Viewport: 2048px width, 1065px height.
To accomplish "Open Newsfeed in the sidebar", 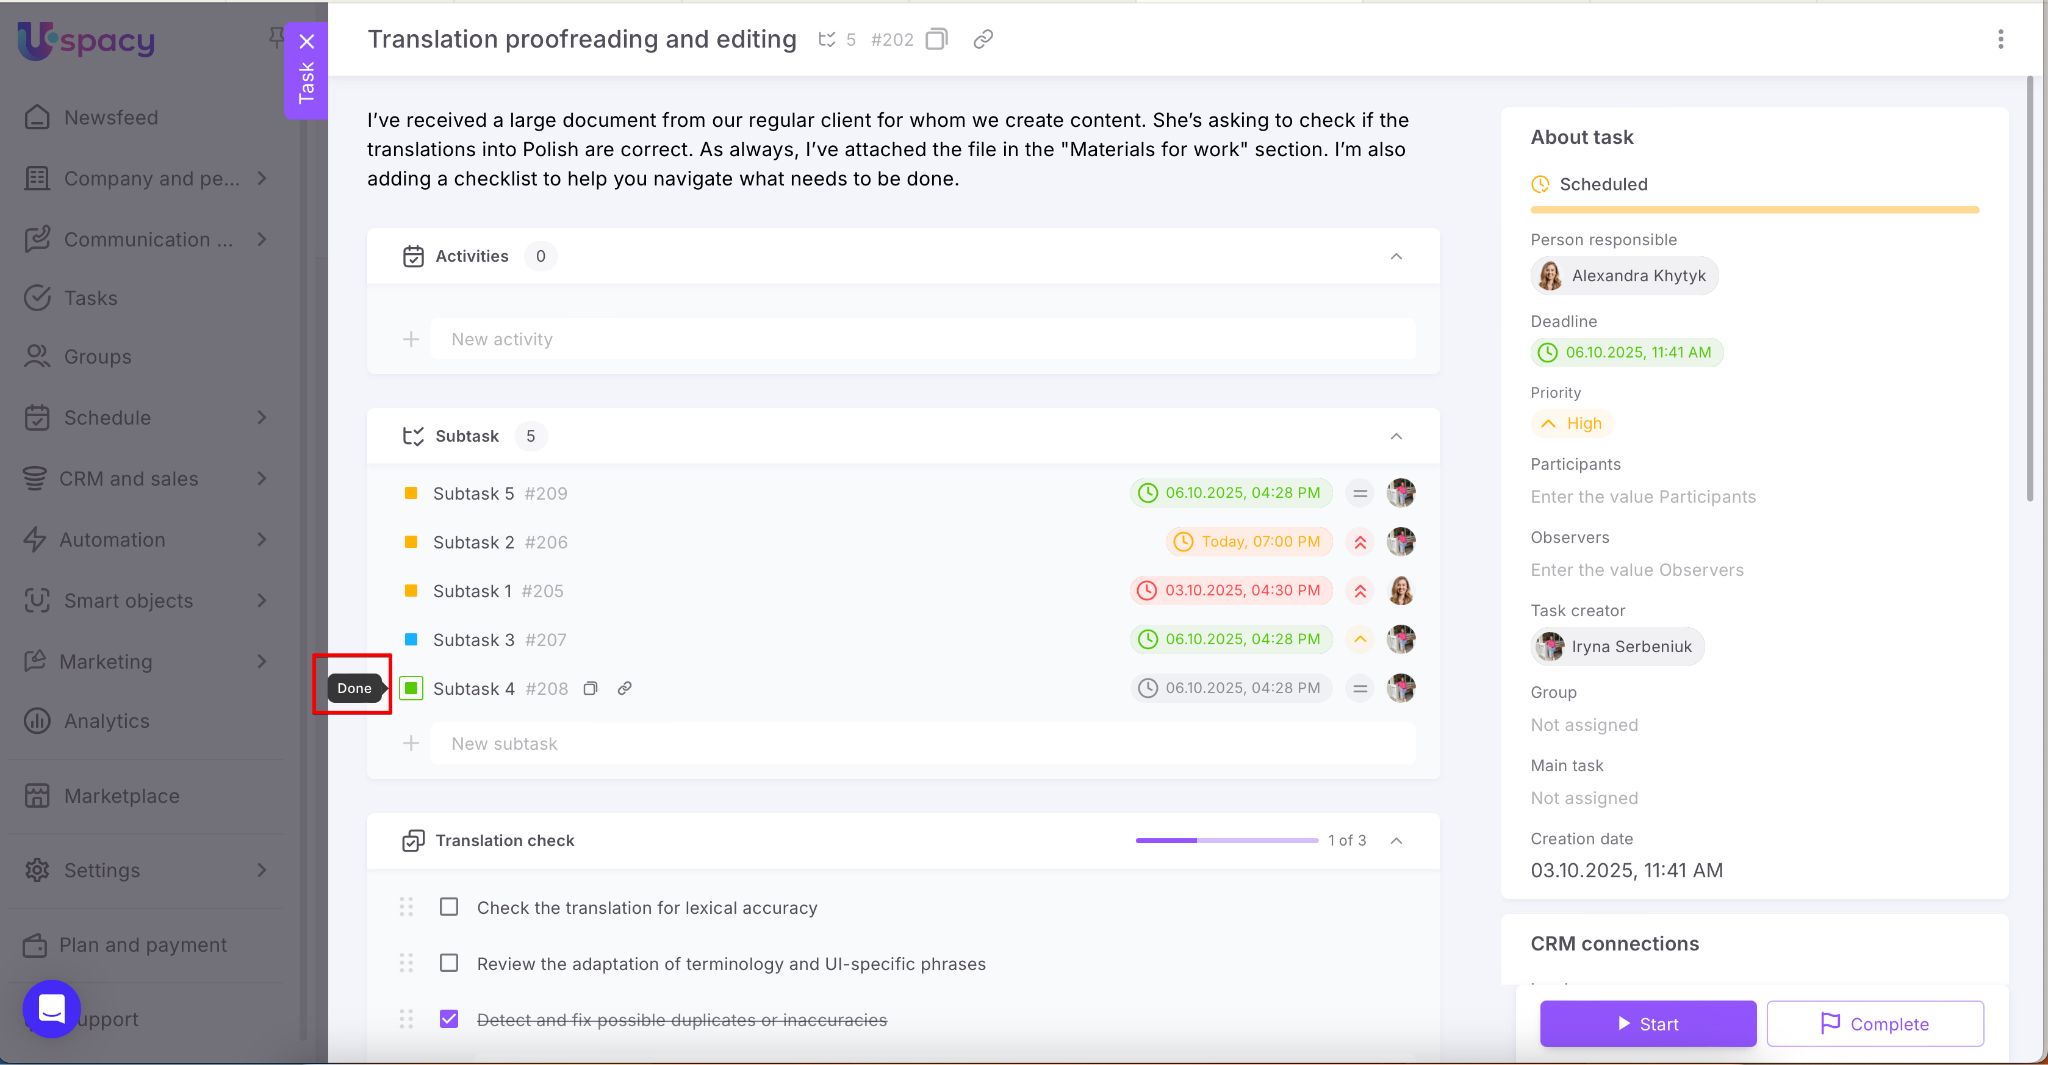I will (110, 117).
